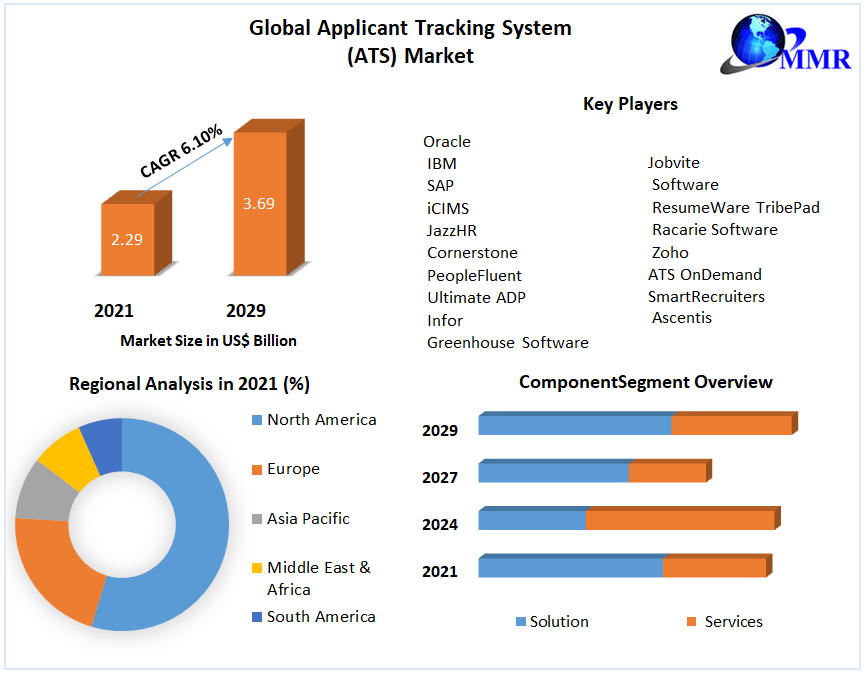The height and width of the screenshot is (675, 866).
Task: Switch to the ComponentSegment Overview title
Action: [x=645, y=382]
